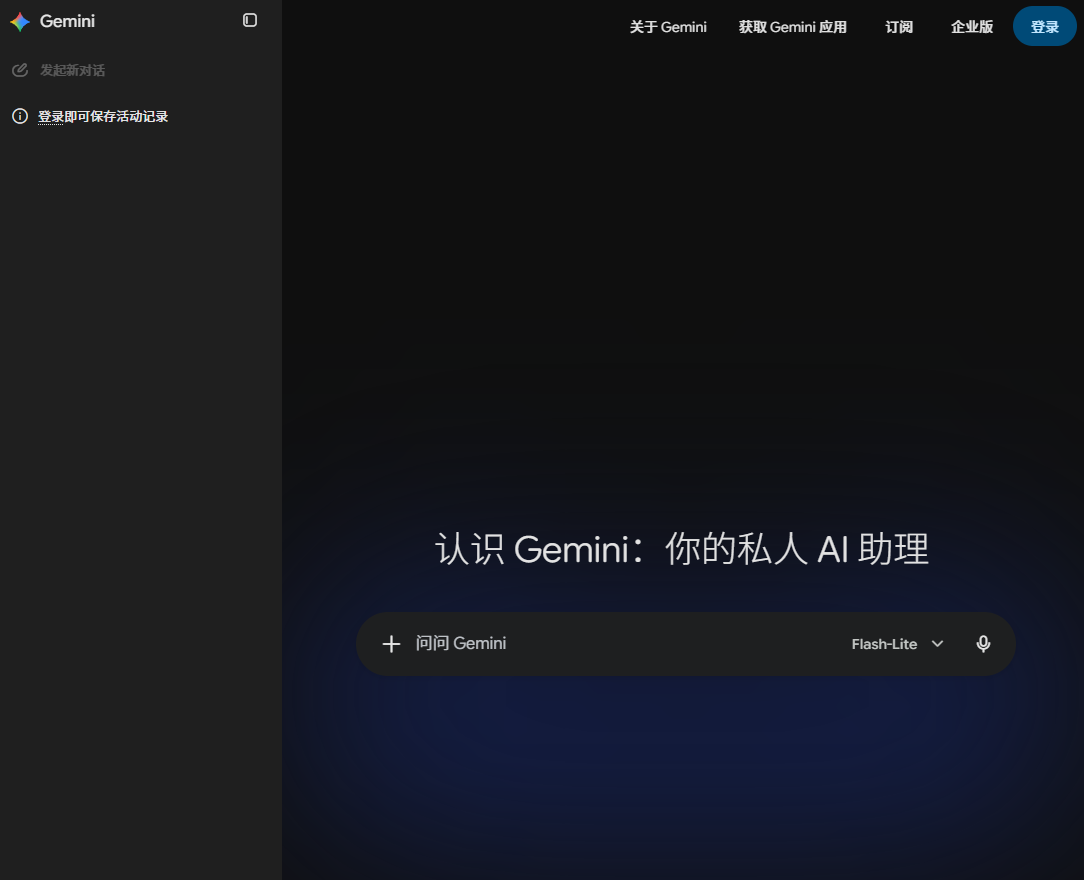Viewport: 1084px width, 880px height.
Task: Open the 企业版 navigation link
Action: [x=971, y=27]
